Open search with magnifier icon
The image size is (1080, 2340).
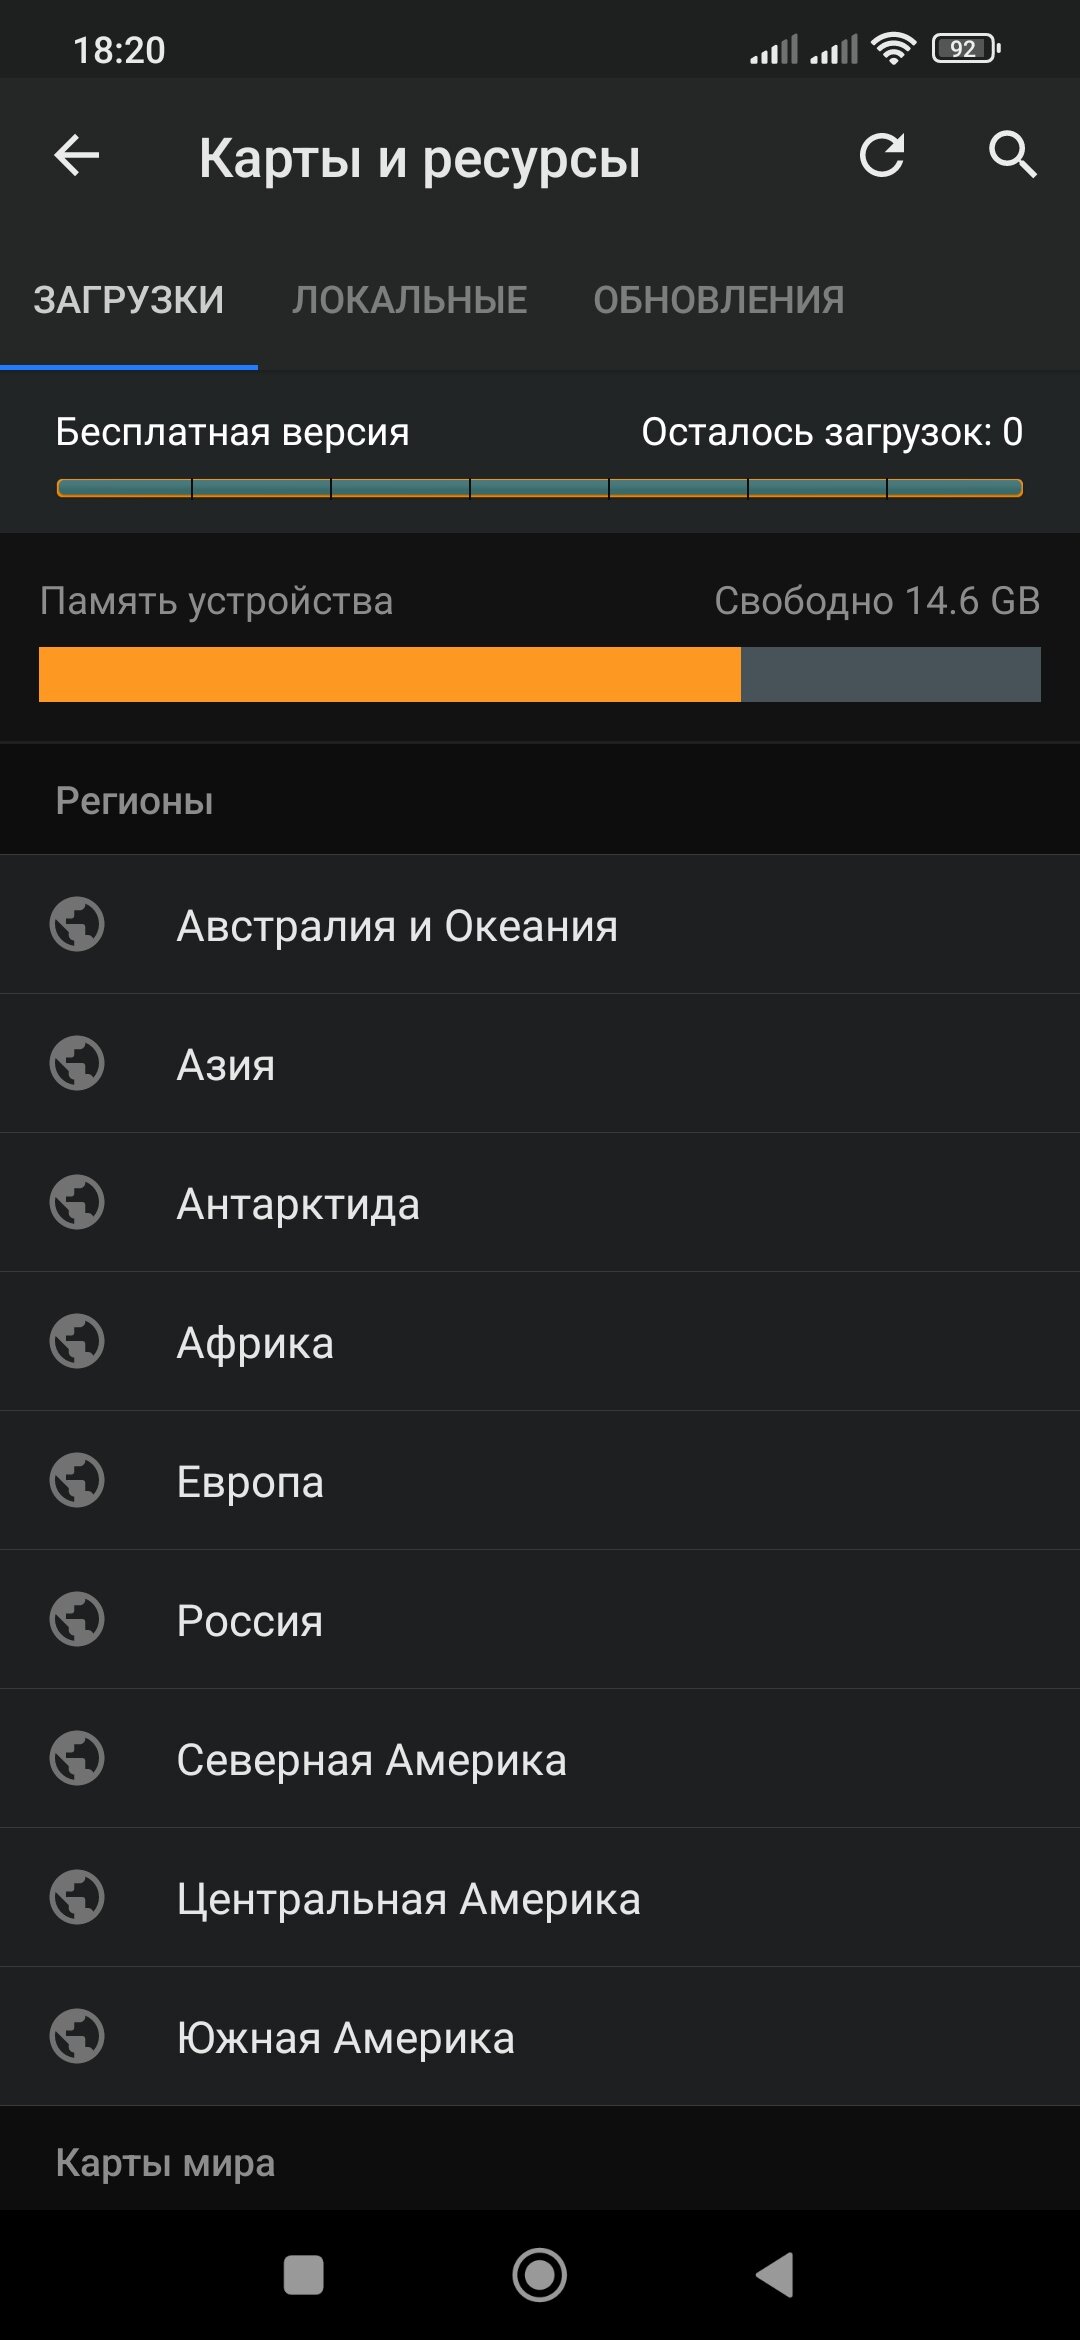(x=1012, y=156)
